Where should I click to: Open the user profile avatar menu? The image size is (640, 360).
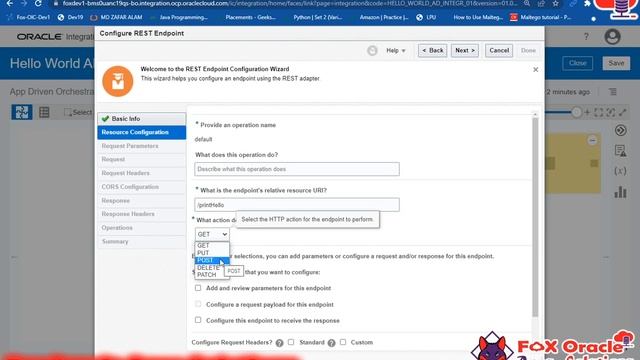pos(612,37)
